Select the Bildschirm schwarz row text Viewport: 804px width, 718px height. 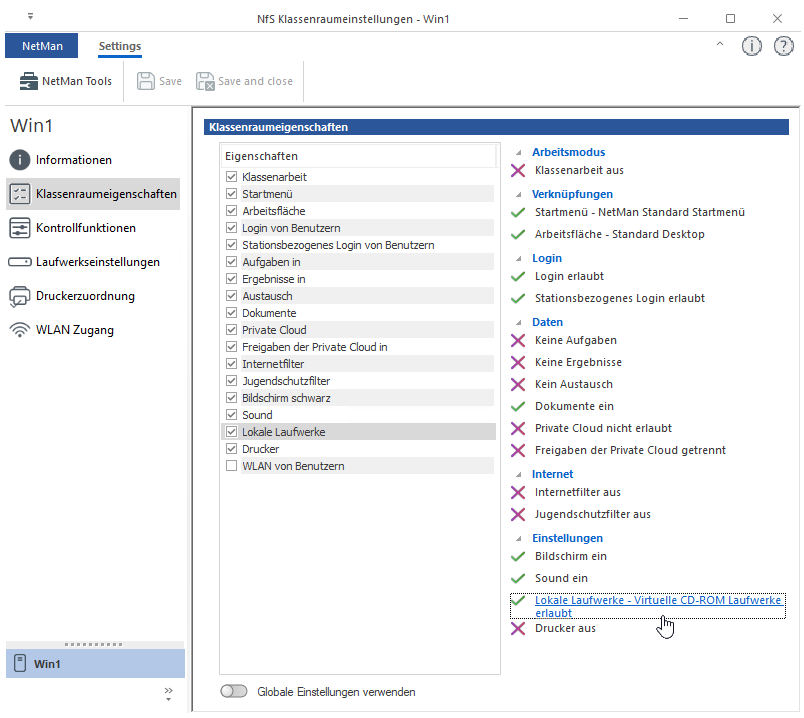coord(286,398)
